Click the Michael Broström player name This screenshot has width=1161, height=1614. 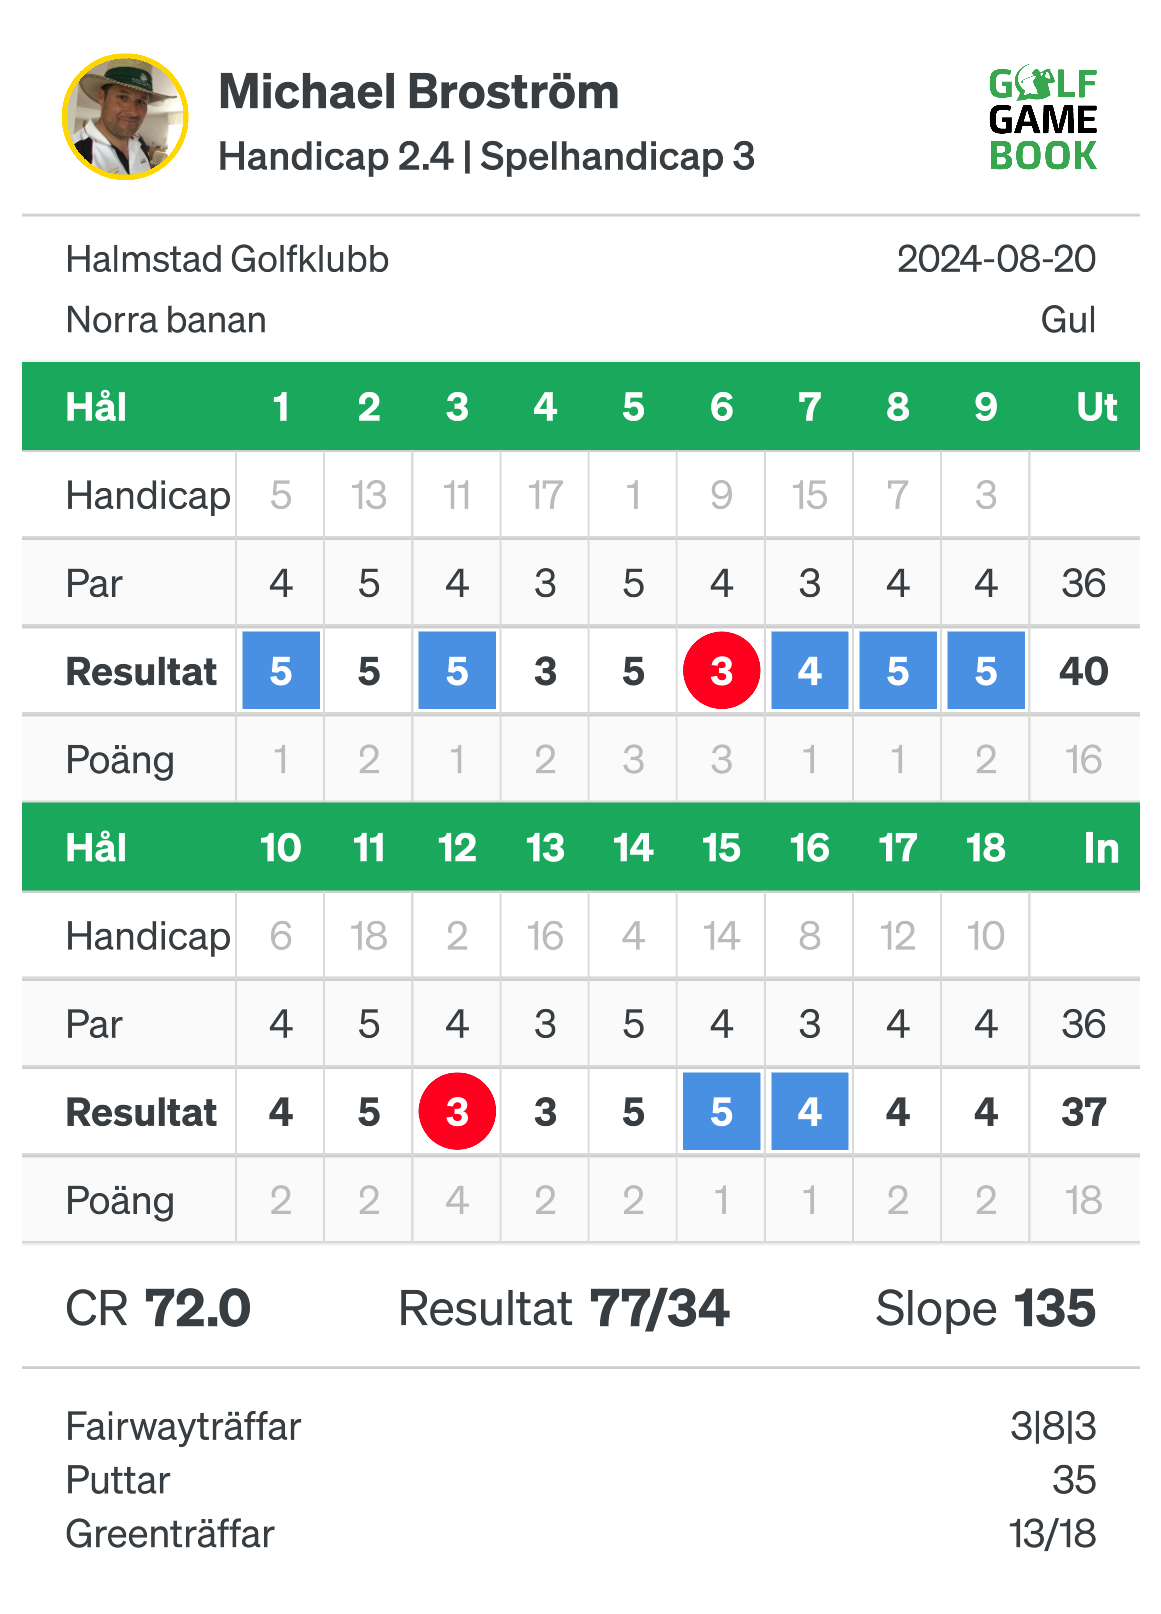coord(419,92)
